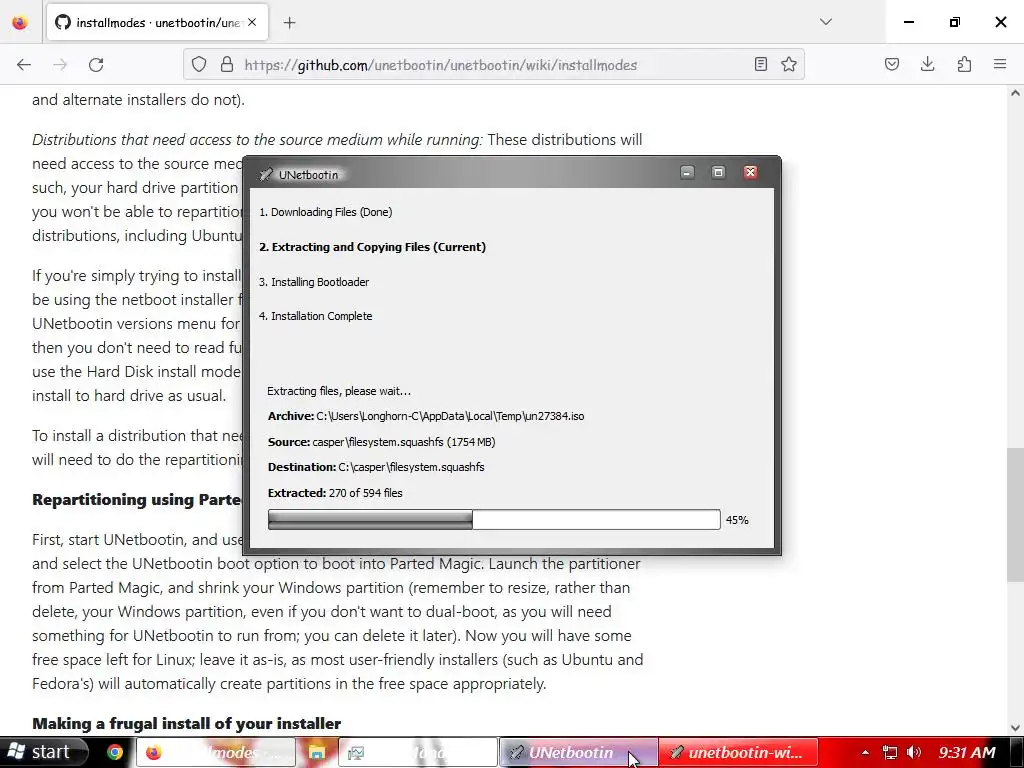Click 'Making a frugal install of your installer' heading
Image resolution: width=1024 pixels, height=768 pixels.
click(x=187, y=724)
